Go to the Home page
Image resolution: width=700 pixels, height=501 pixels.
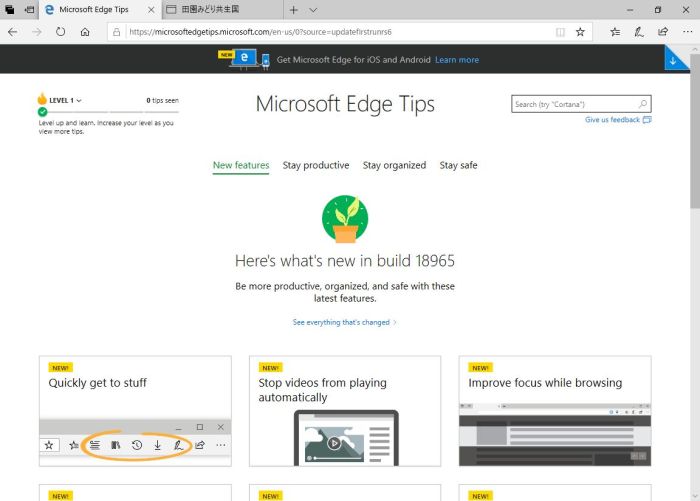click(x=86, y=32)
